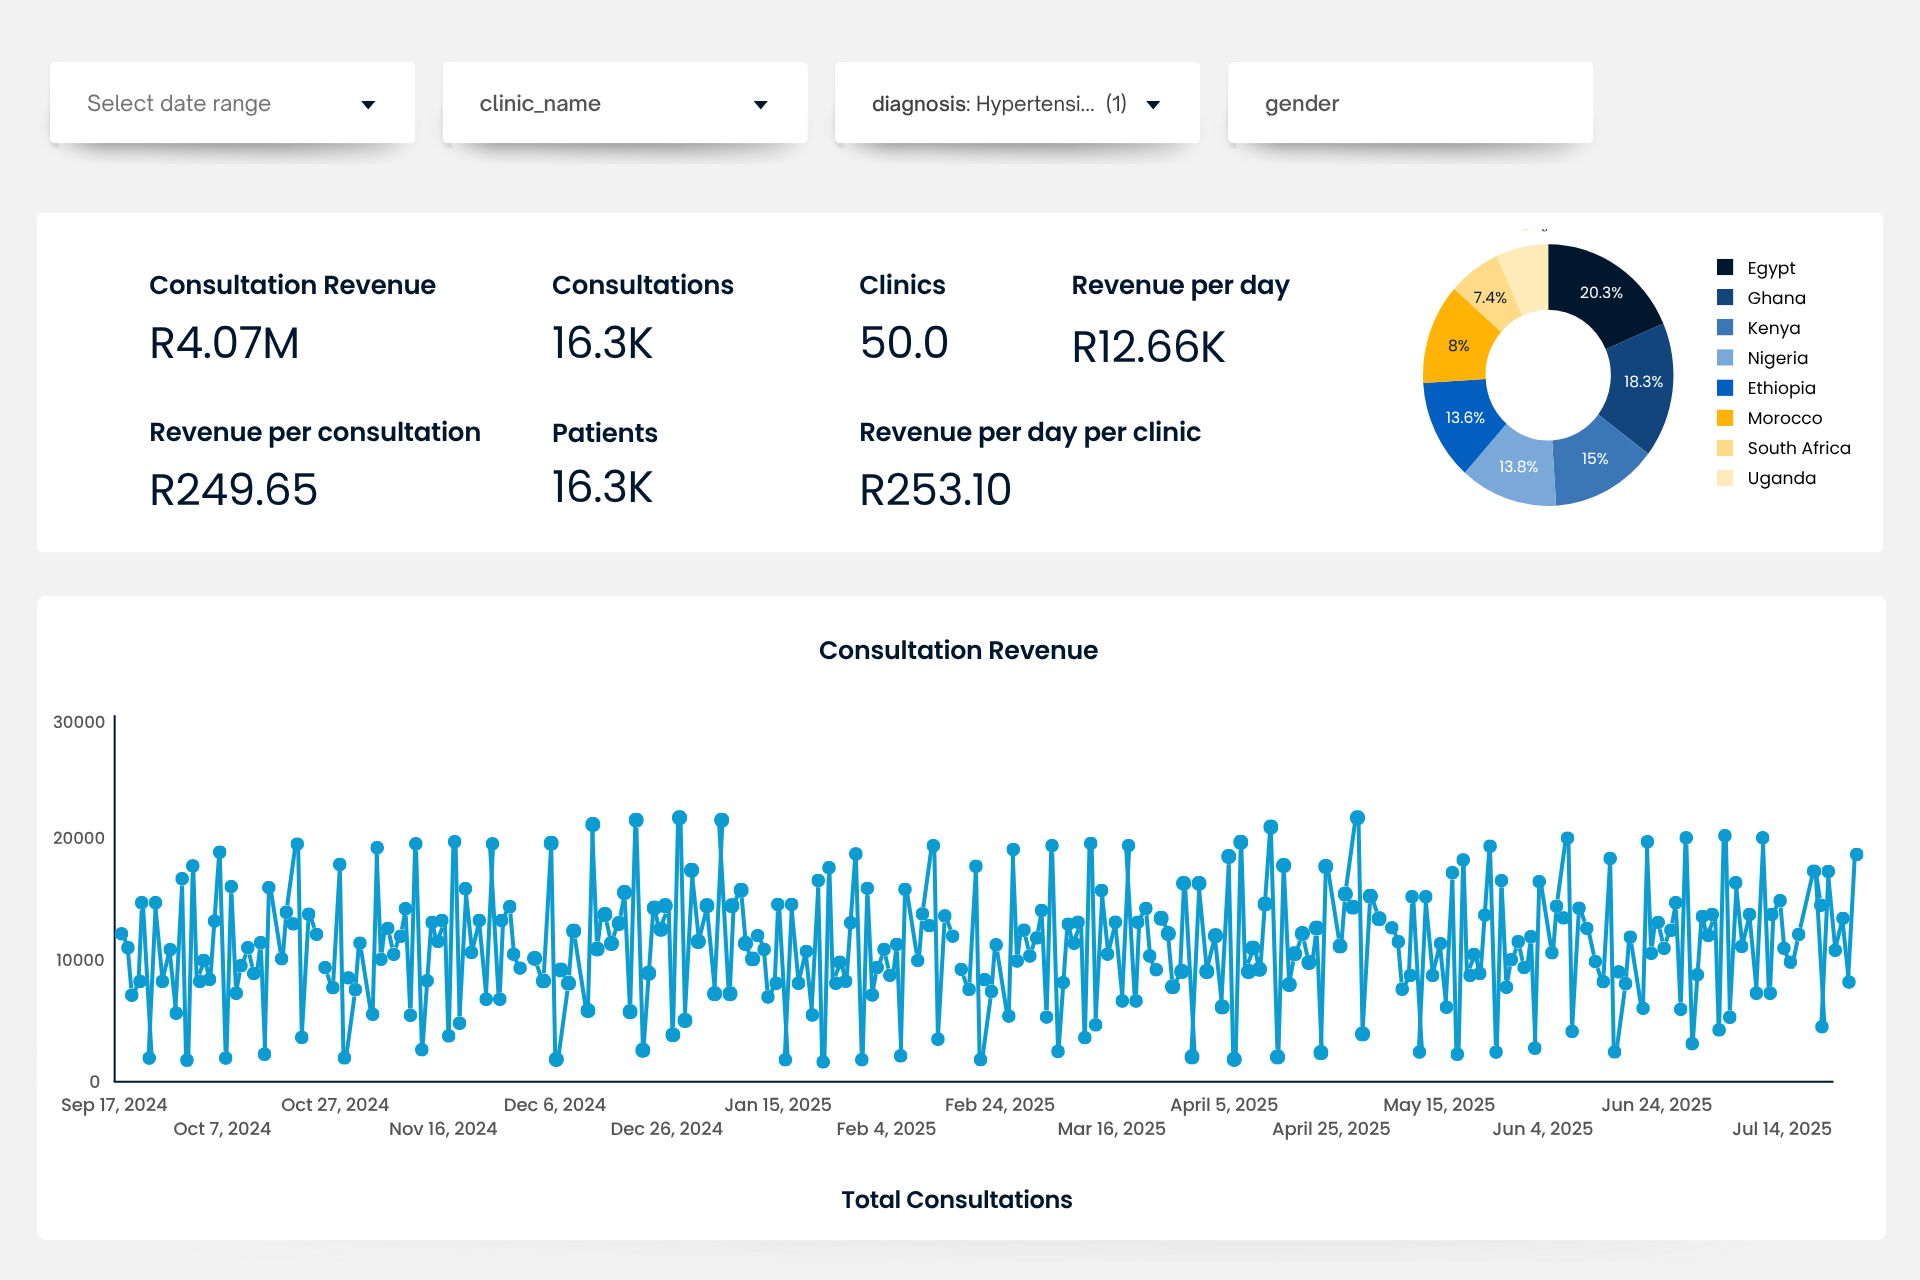Click the Nigeria legend square icon
The width and height of the screenshot is (1920, 1280).
point(1725,357)
